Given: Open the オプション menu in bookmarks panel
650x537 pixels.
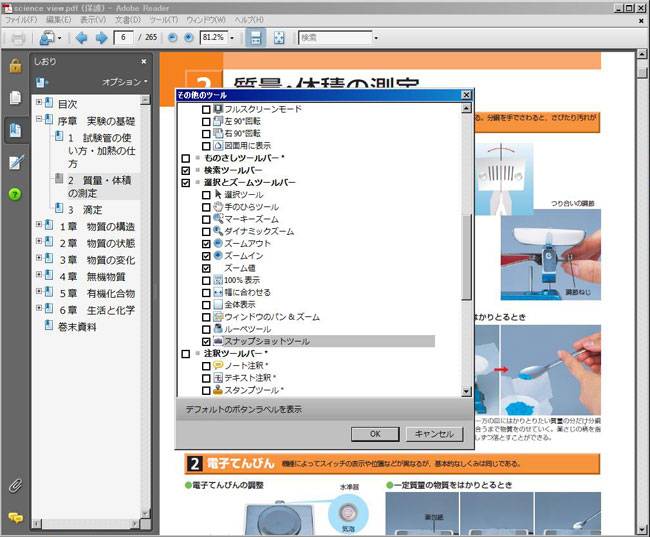Looking at the screenshot, I should pyautogui.click(x=125, y=82).
